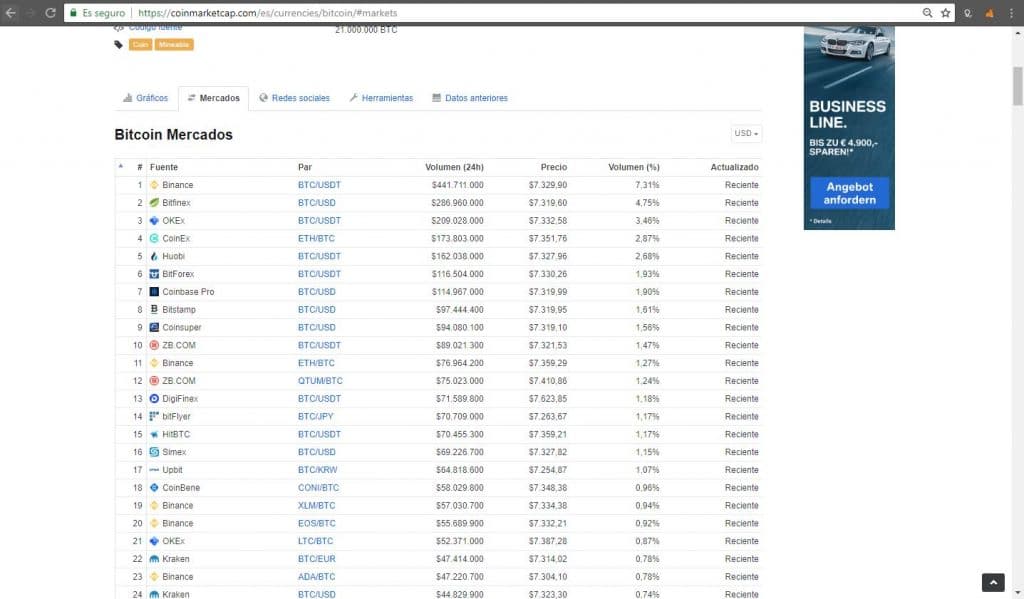Open the BTC/KRW pair link

tap(317, 470)
